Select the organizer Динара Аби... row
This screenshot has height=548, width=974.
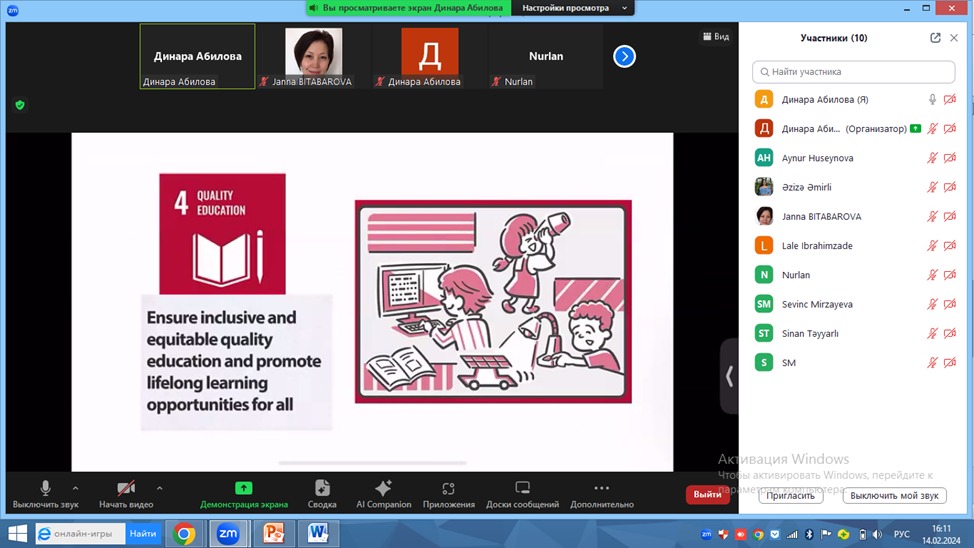(x=853, y=129)
